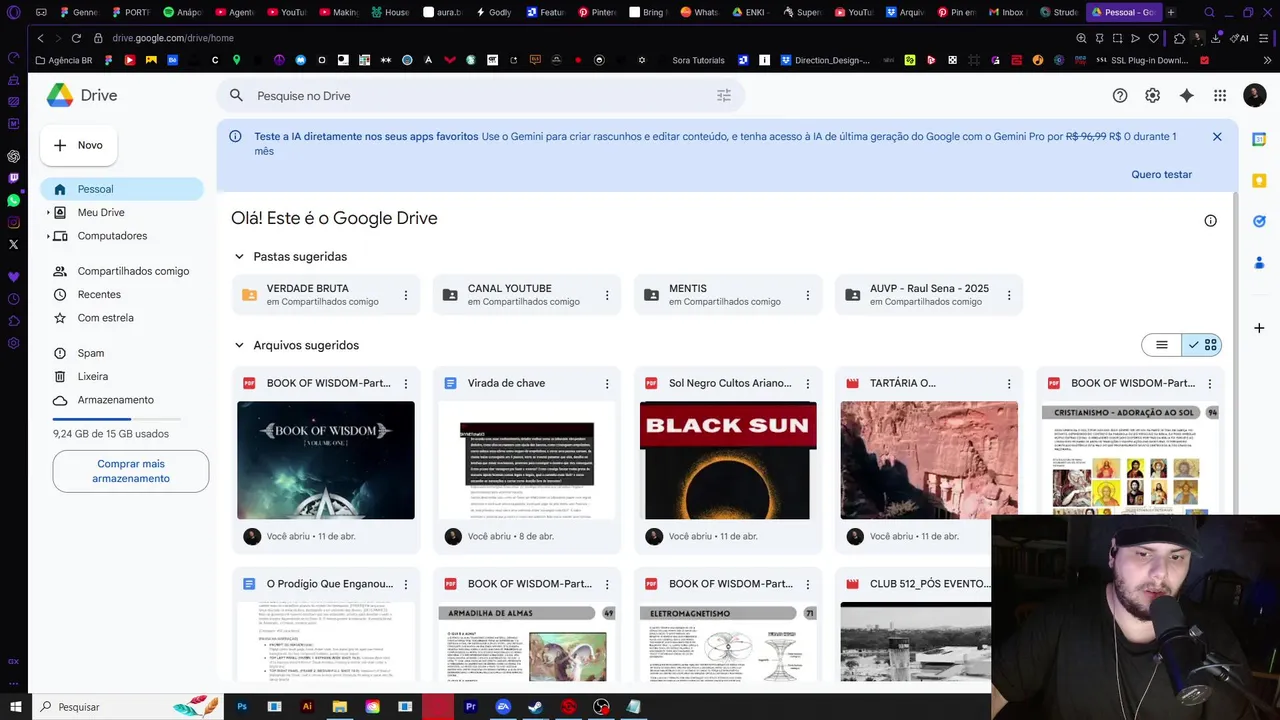Expand Computadores tree arrow

point(48,236)
